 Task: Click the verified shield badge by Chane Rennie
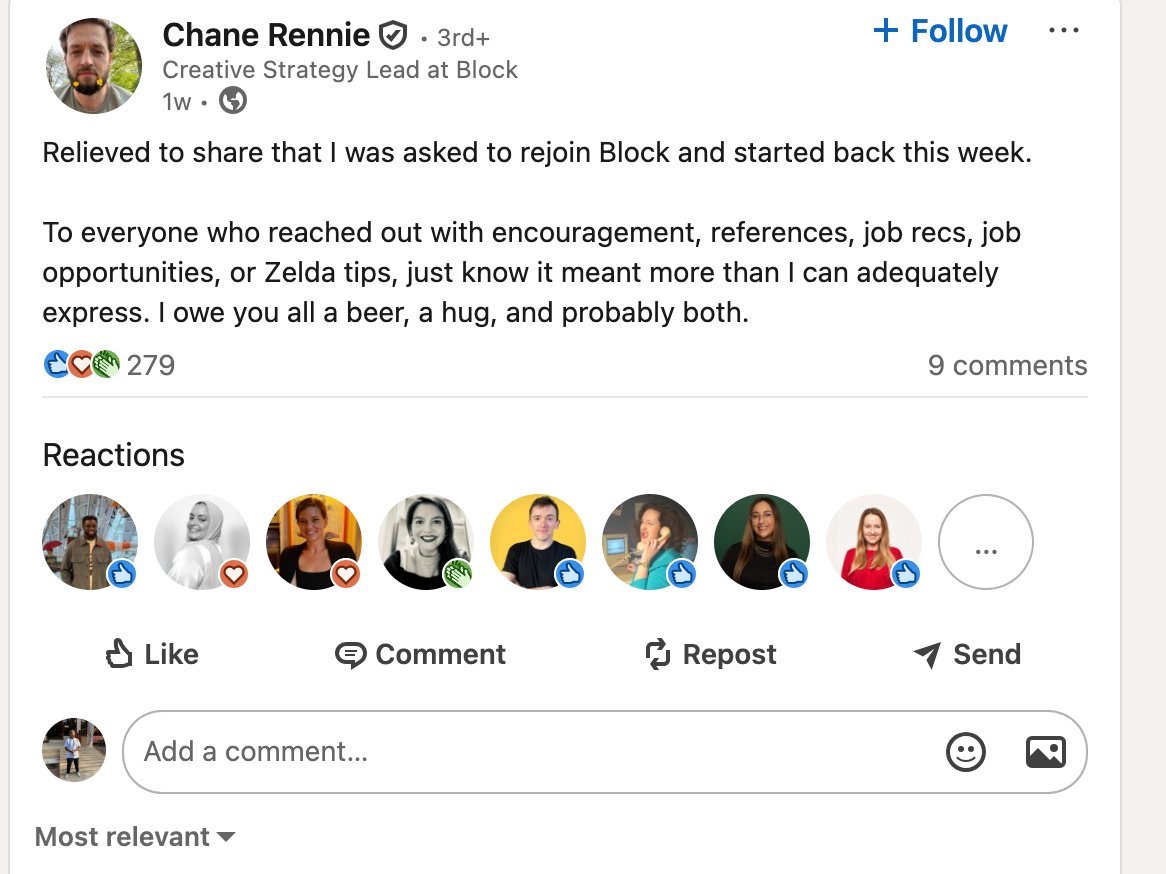point(392,36)
